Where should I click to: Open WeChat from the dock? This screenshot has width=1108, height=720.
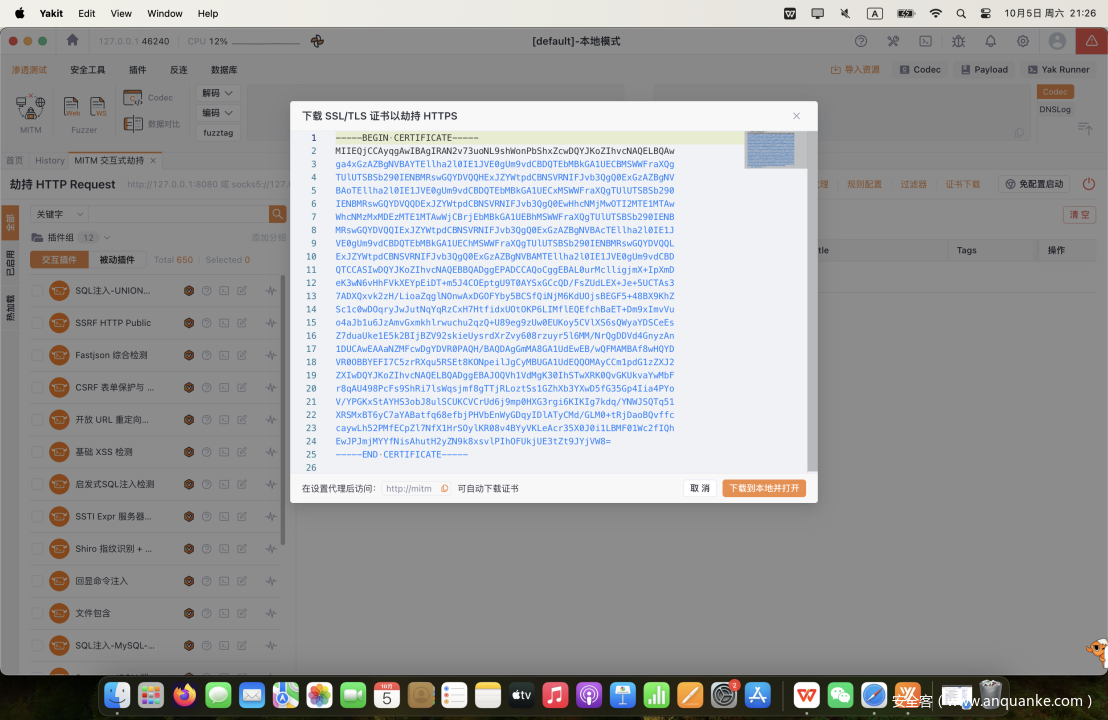[x=840, y=695]
